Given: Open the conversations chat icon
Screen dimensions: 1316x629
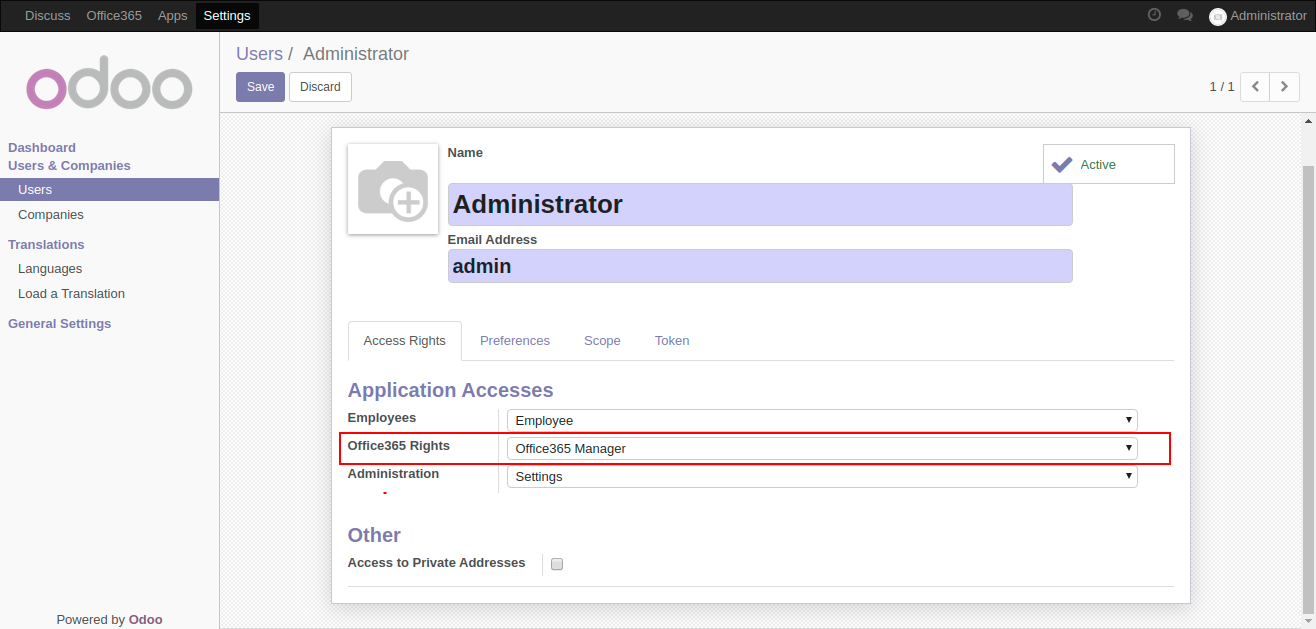Looking at the screenshot, I should pyautogui.click(x=1185, y=15).
